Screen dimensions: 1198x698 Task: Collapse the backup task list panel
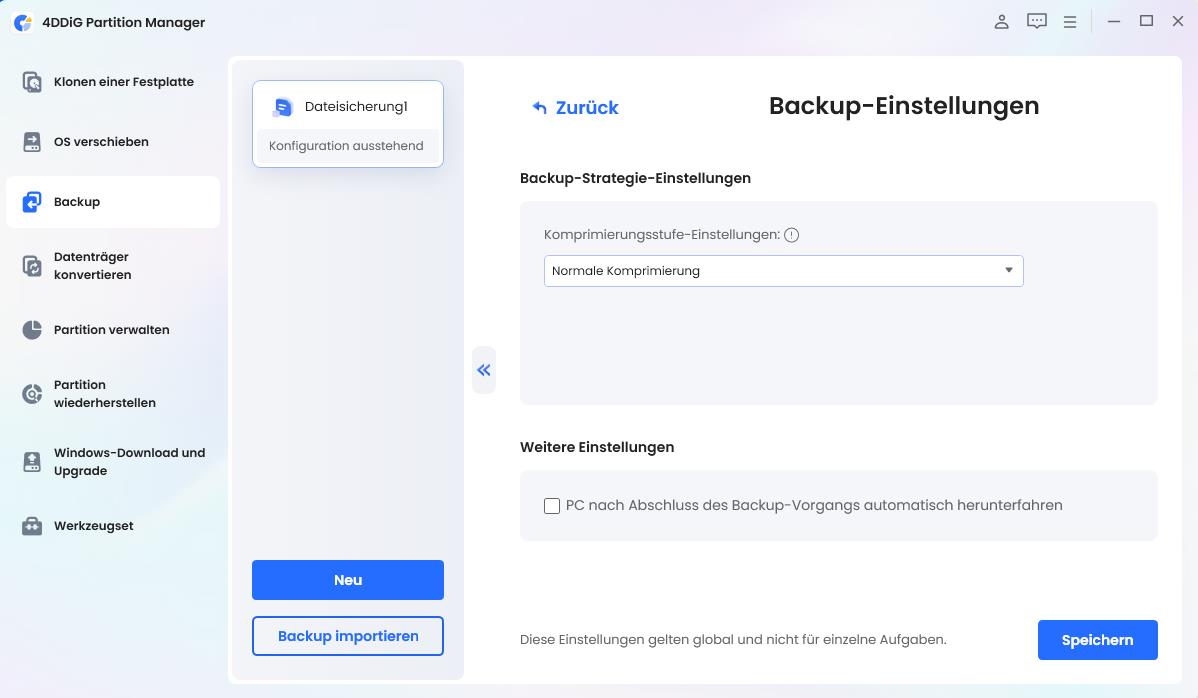[x=483, y=370]
